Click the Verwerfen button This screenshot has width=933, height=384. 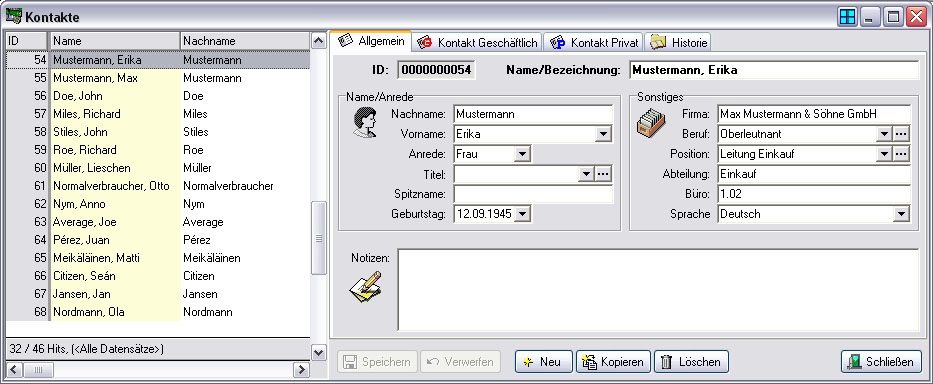(460, 361)
